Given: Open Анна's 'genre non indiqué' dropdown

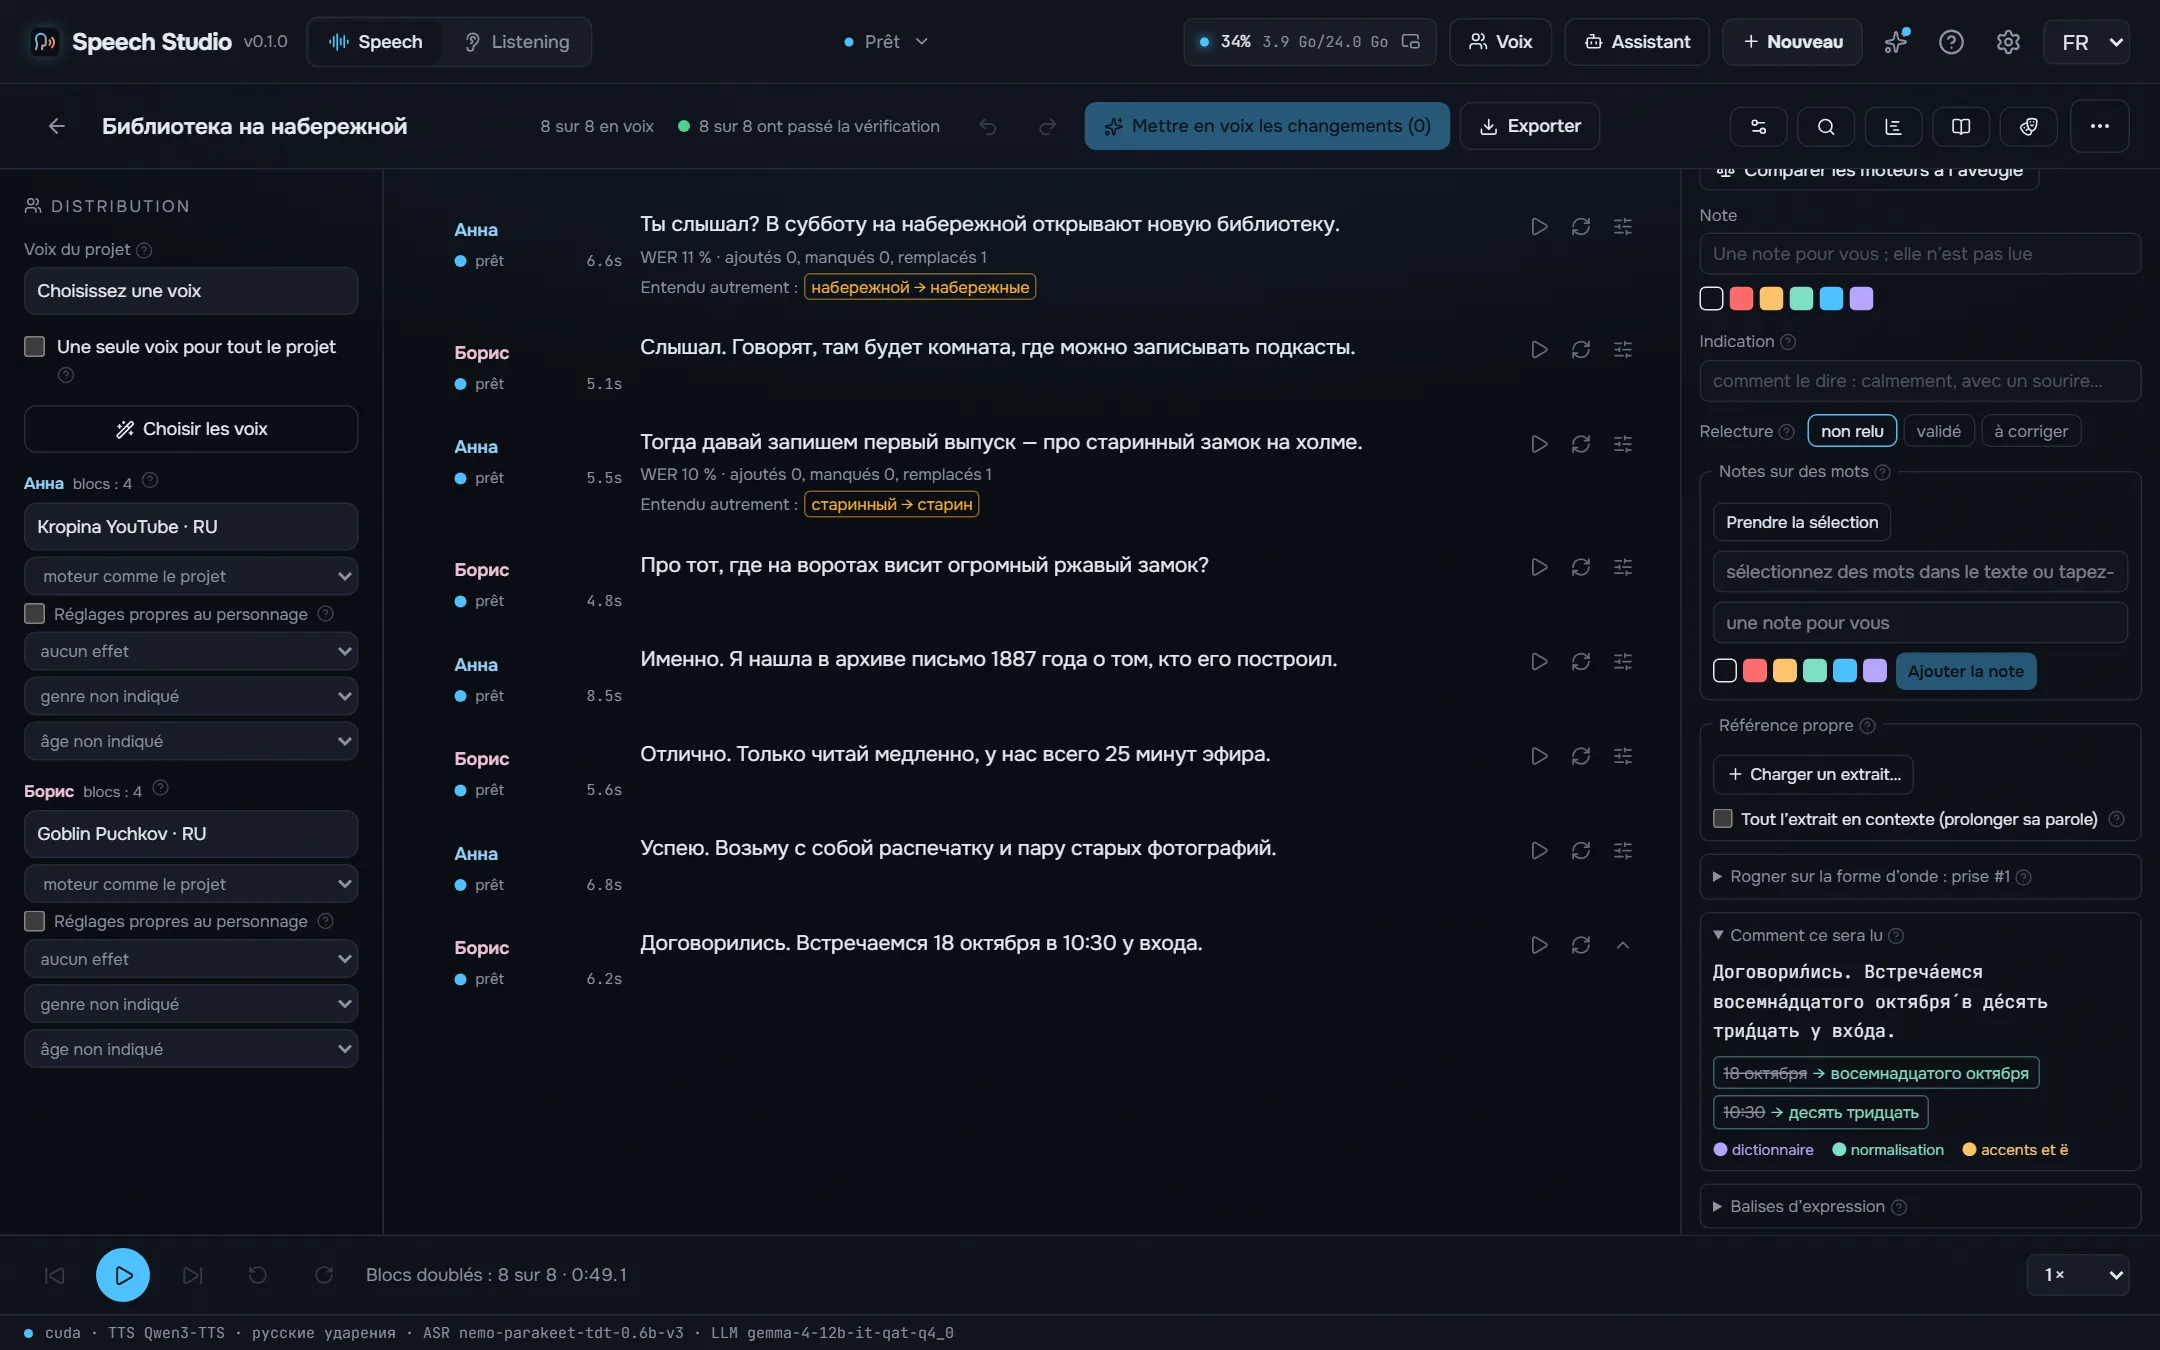Looking at the screenshot, I should [x=191, y=696].
